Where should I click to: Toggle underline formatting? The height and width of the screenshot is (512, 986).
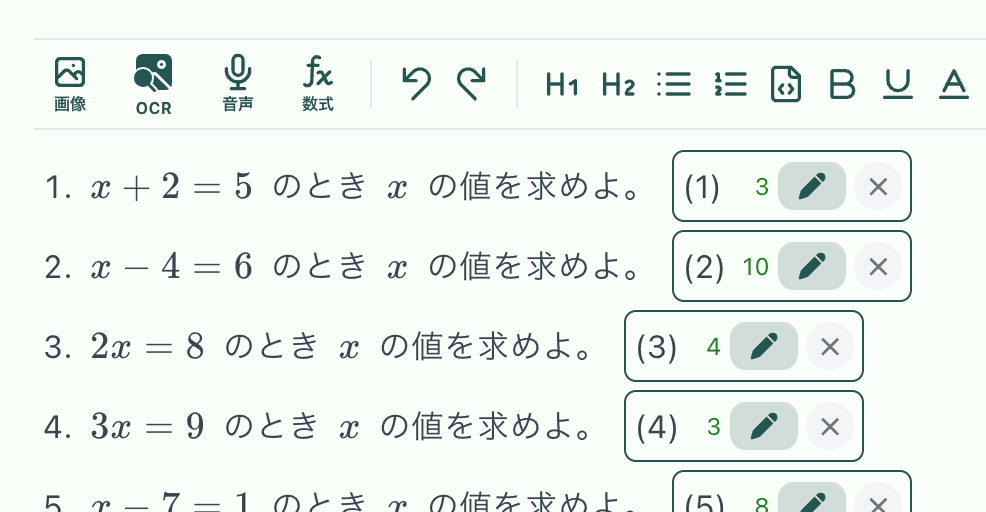point(898,85)
